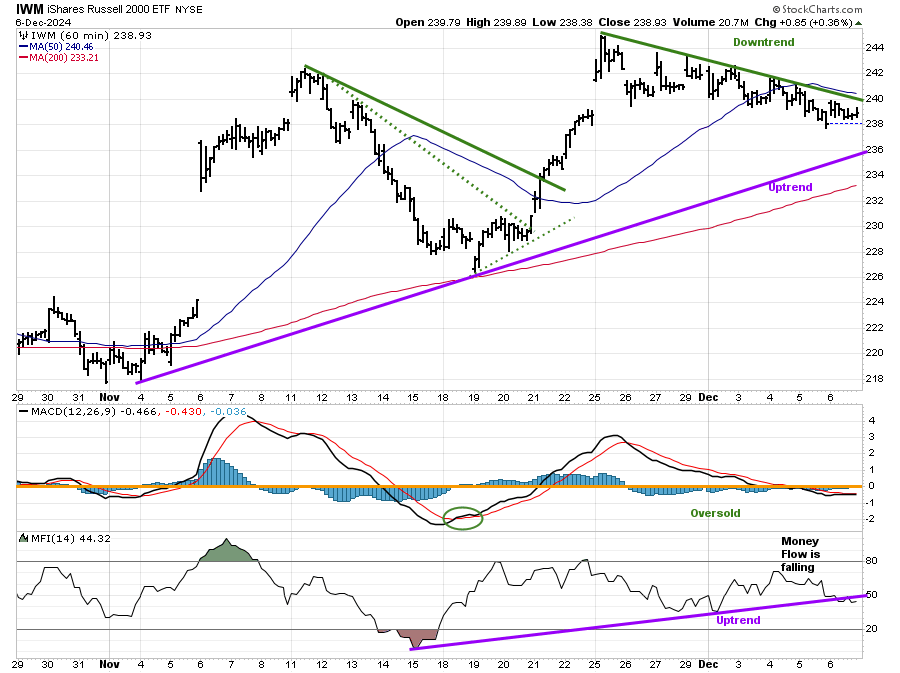Click the red oversold shaded area on MFI

pos(417,637)
